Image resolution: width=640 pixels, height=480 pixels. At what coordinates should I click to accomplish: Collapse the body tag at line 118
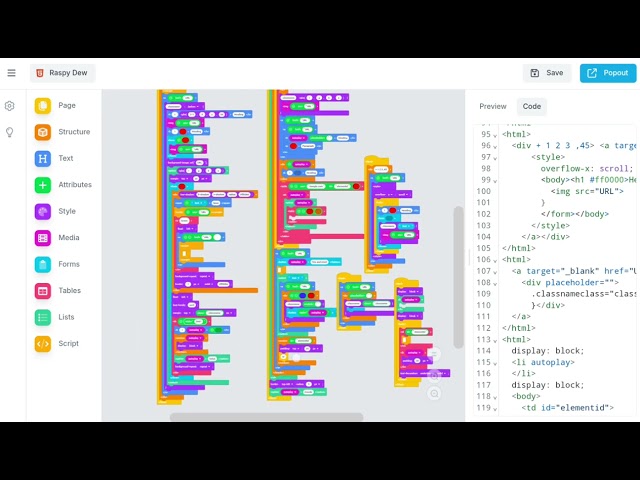click(495, 397)
